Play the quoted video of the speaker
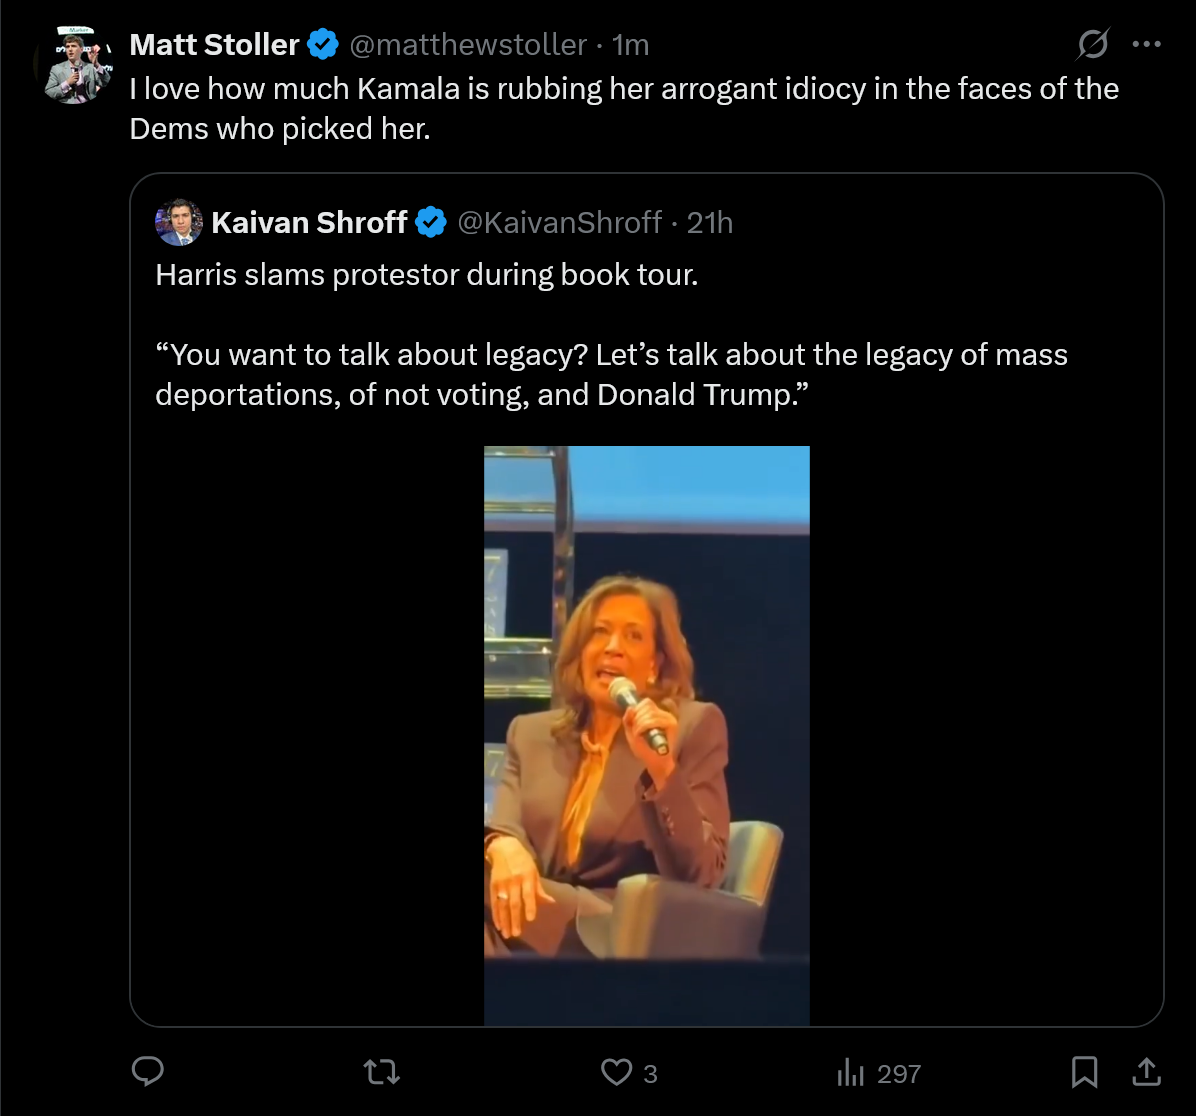 click(x=646, y=735)
